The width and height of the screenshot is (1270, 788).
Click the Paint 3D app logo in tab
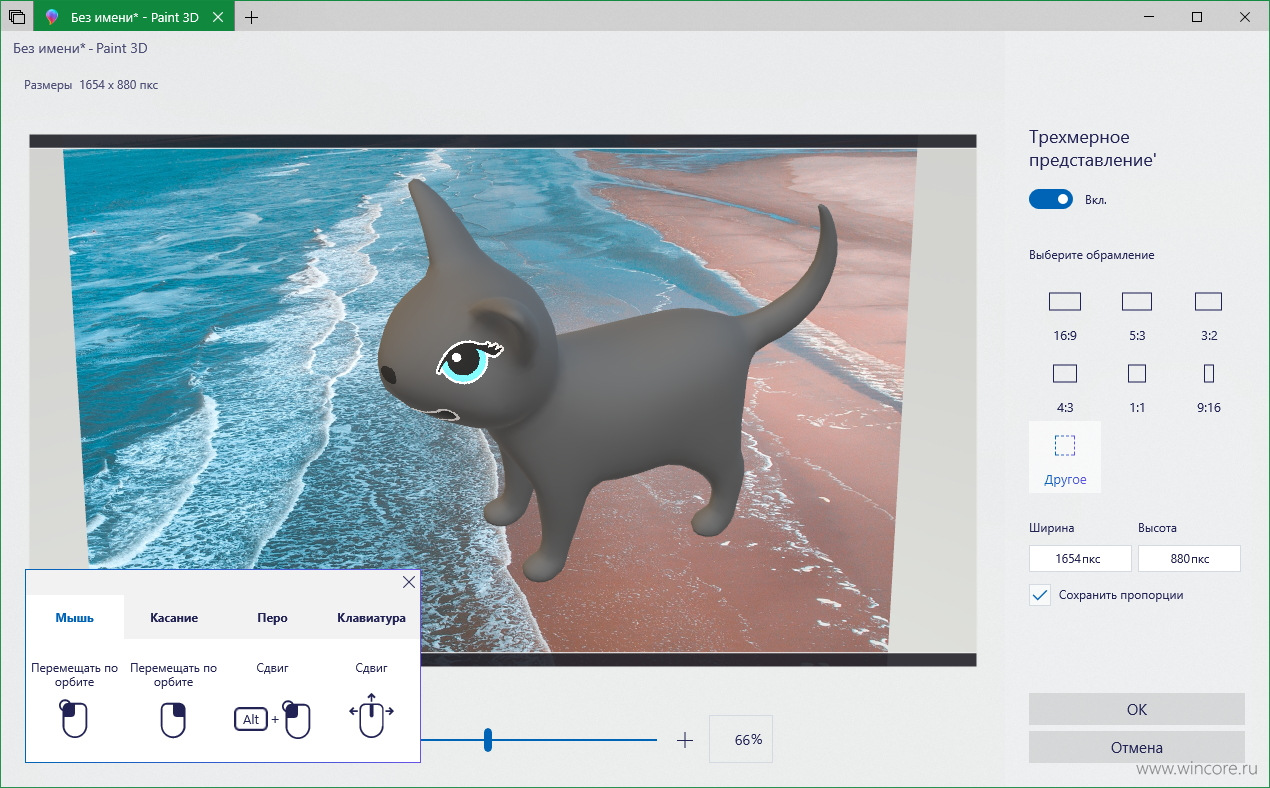click(x=52, y=17)
